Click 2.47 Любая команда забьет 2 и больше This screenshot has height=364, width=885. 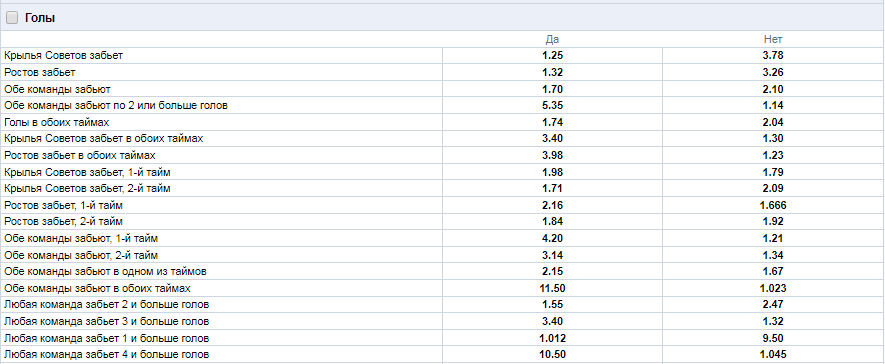coord(773,305)
